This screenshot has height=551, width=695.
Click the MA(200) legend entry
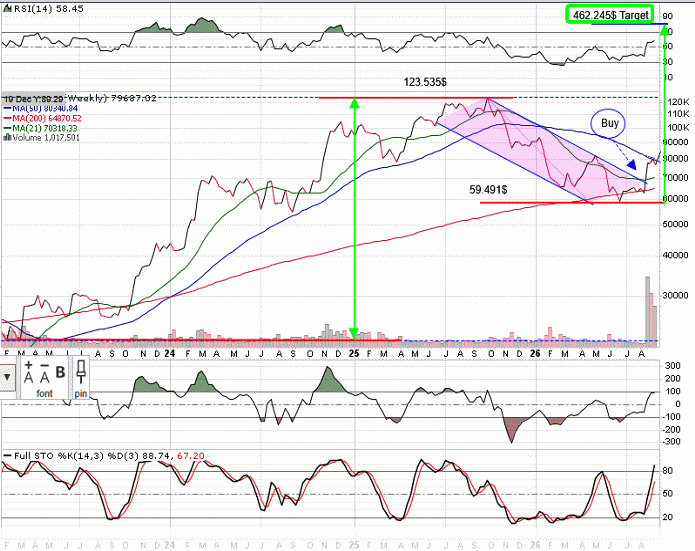coord(43,118)
